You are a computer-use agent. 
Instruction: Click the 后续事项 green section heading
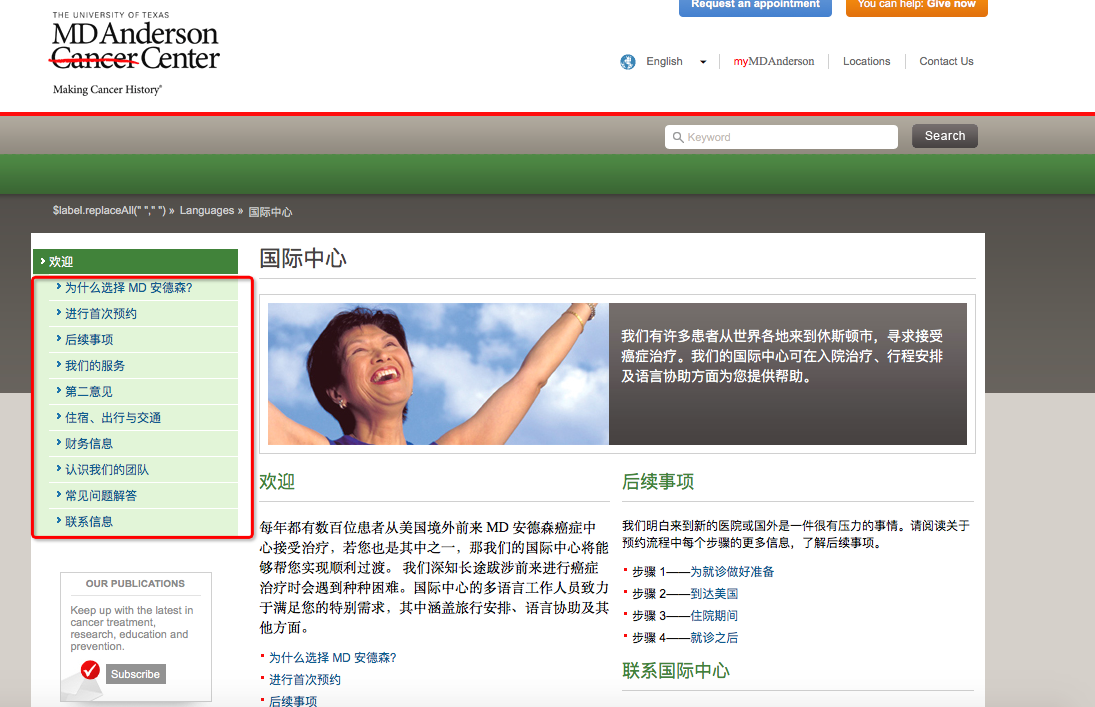coord(658,481)
